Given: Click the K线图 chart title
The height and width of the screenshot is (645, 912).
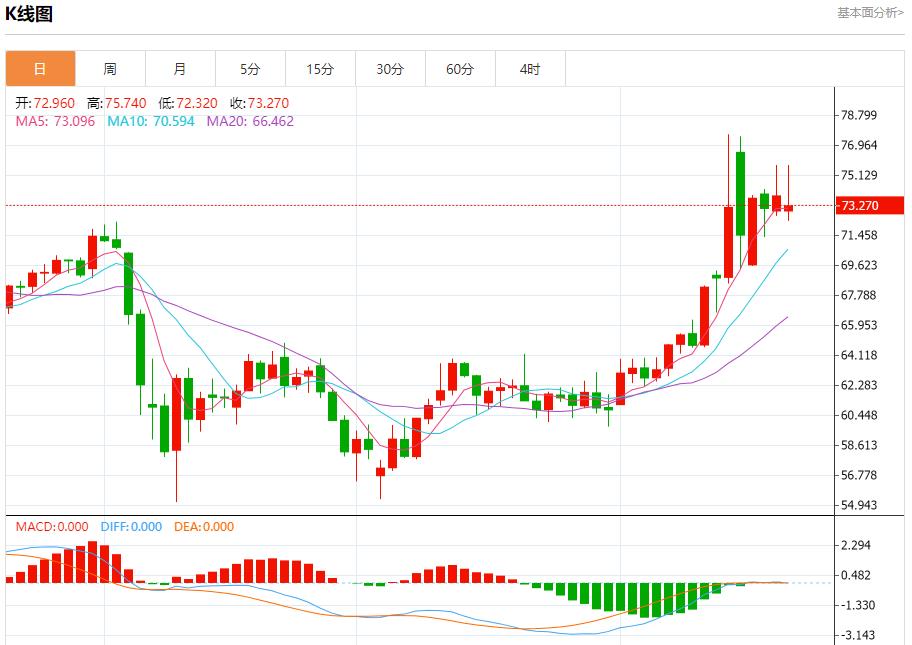Looking at the screenshot, I should pos(30,13).
